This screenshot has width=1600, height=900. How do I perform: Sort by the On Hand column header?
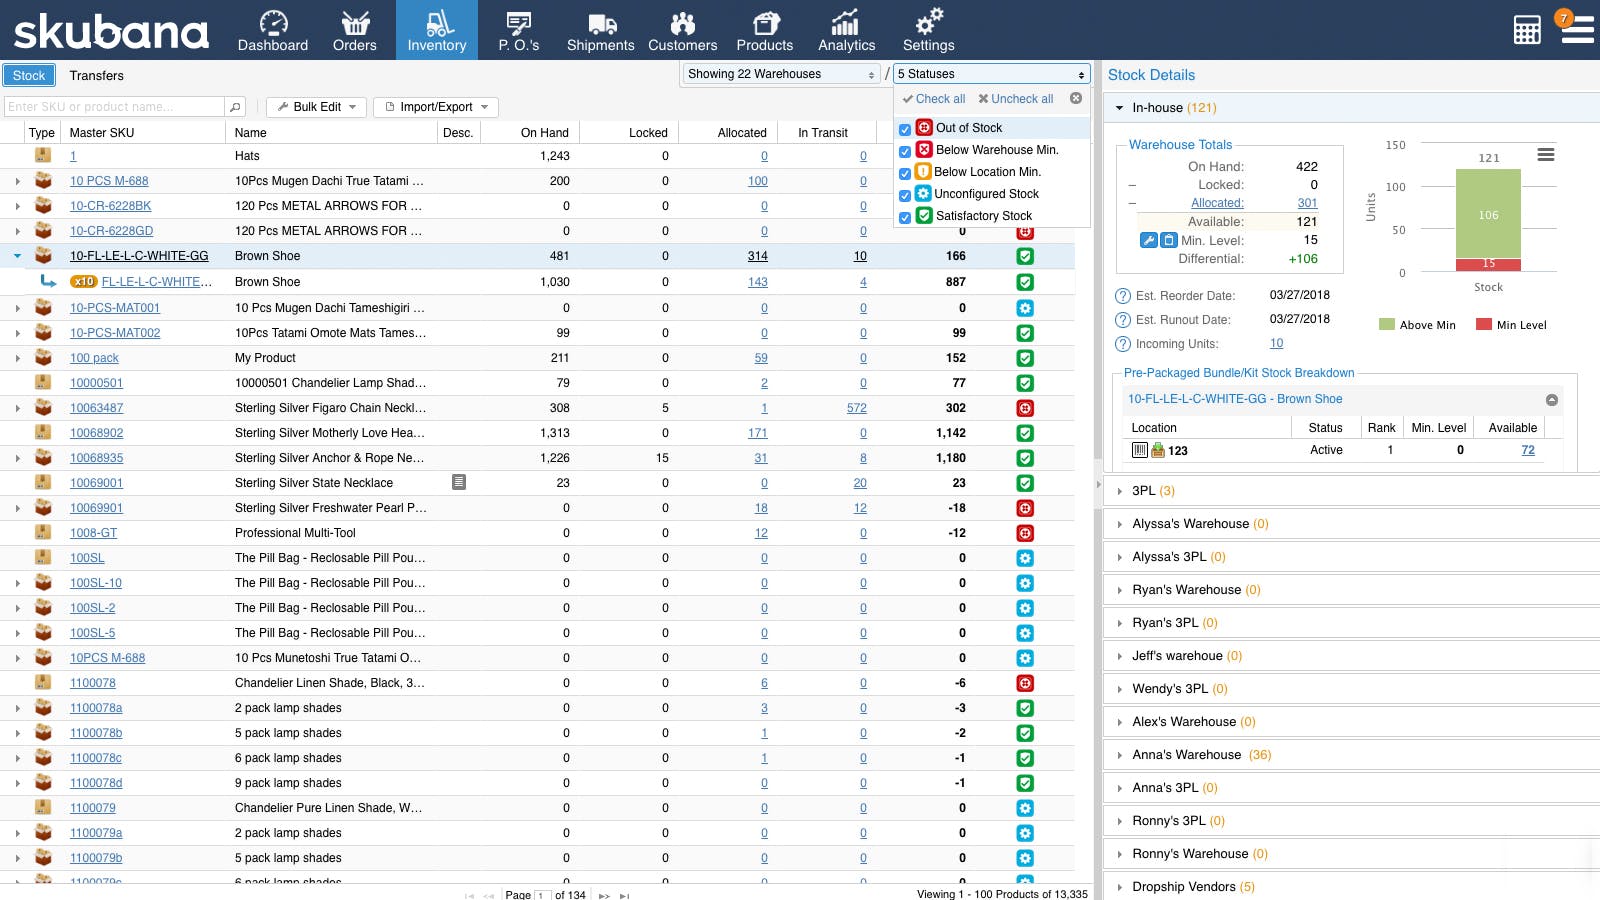coord(530,133)
